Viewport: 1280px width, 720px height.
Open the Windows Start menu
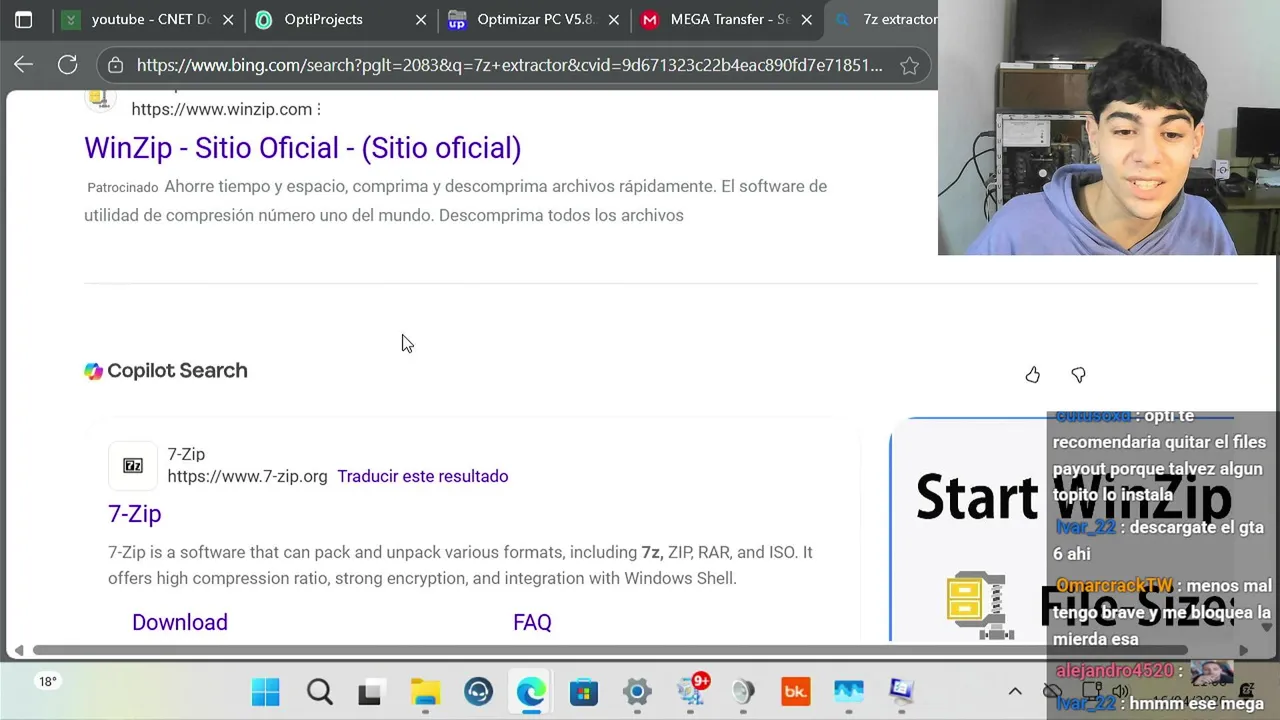266,691
